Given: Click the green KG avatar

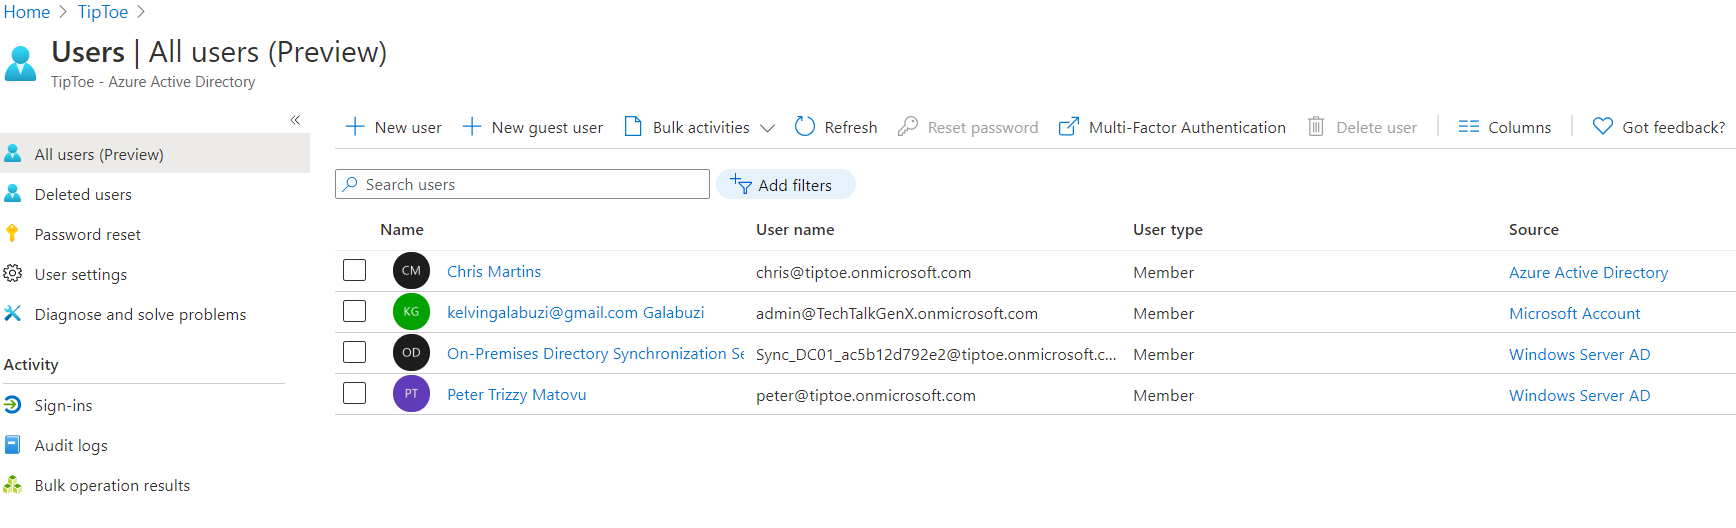Looking at the screenshot, I should 411,312.
